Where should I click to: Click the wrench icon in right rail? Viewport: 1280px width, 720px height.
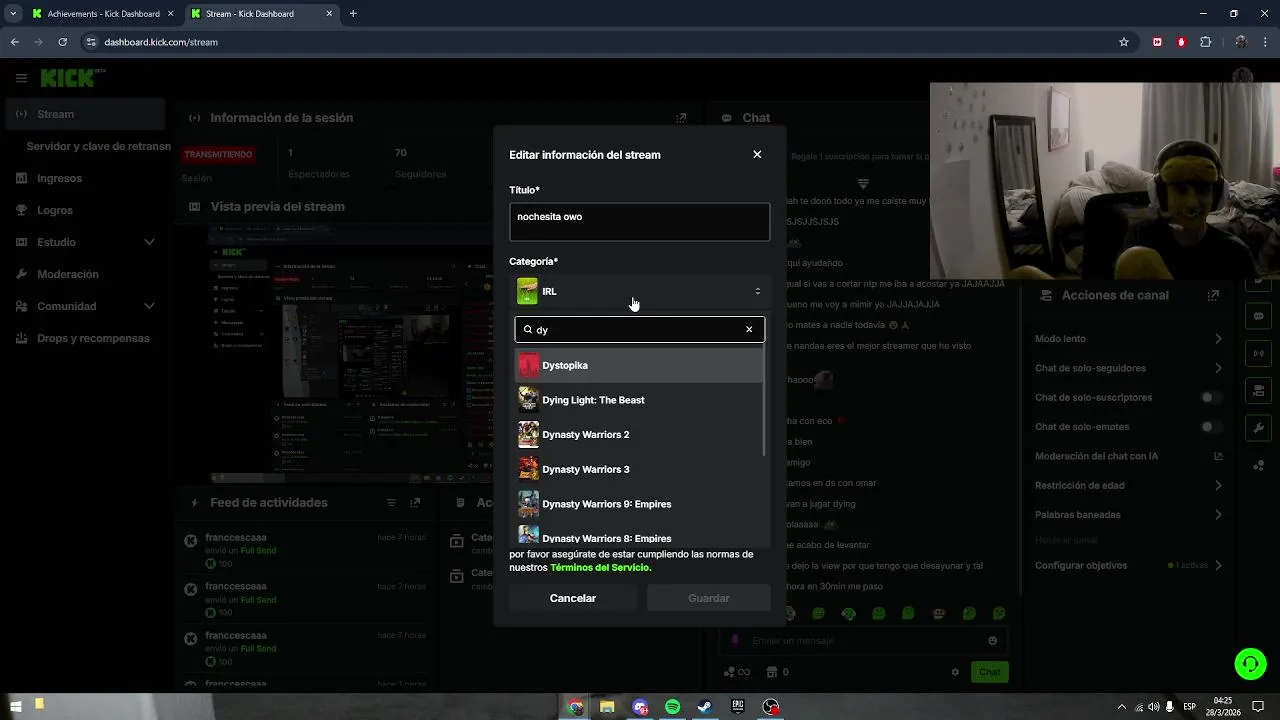[1258, 427]
